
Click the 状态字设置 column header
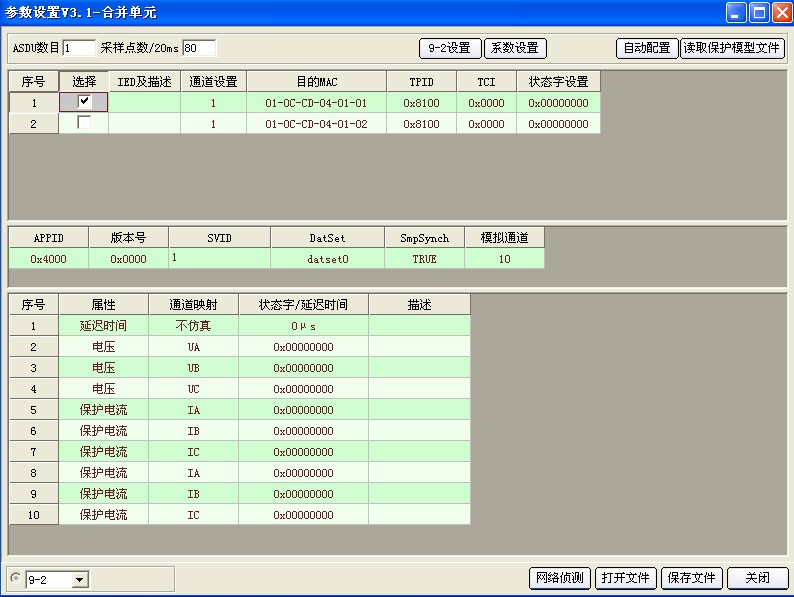[x=558, y=81]
